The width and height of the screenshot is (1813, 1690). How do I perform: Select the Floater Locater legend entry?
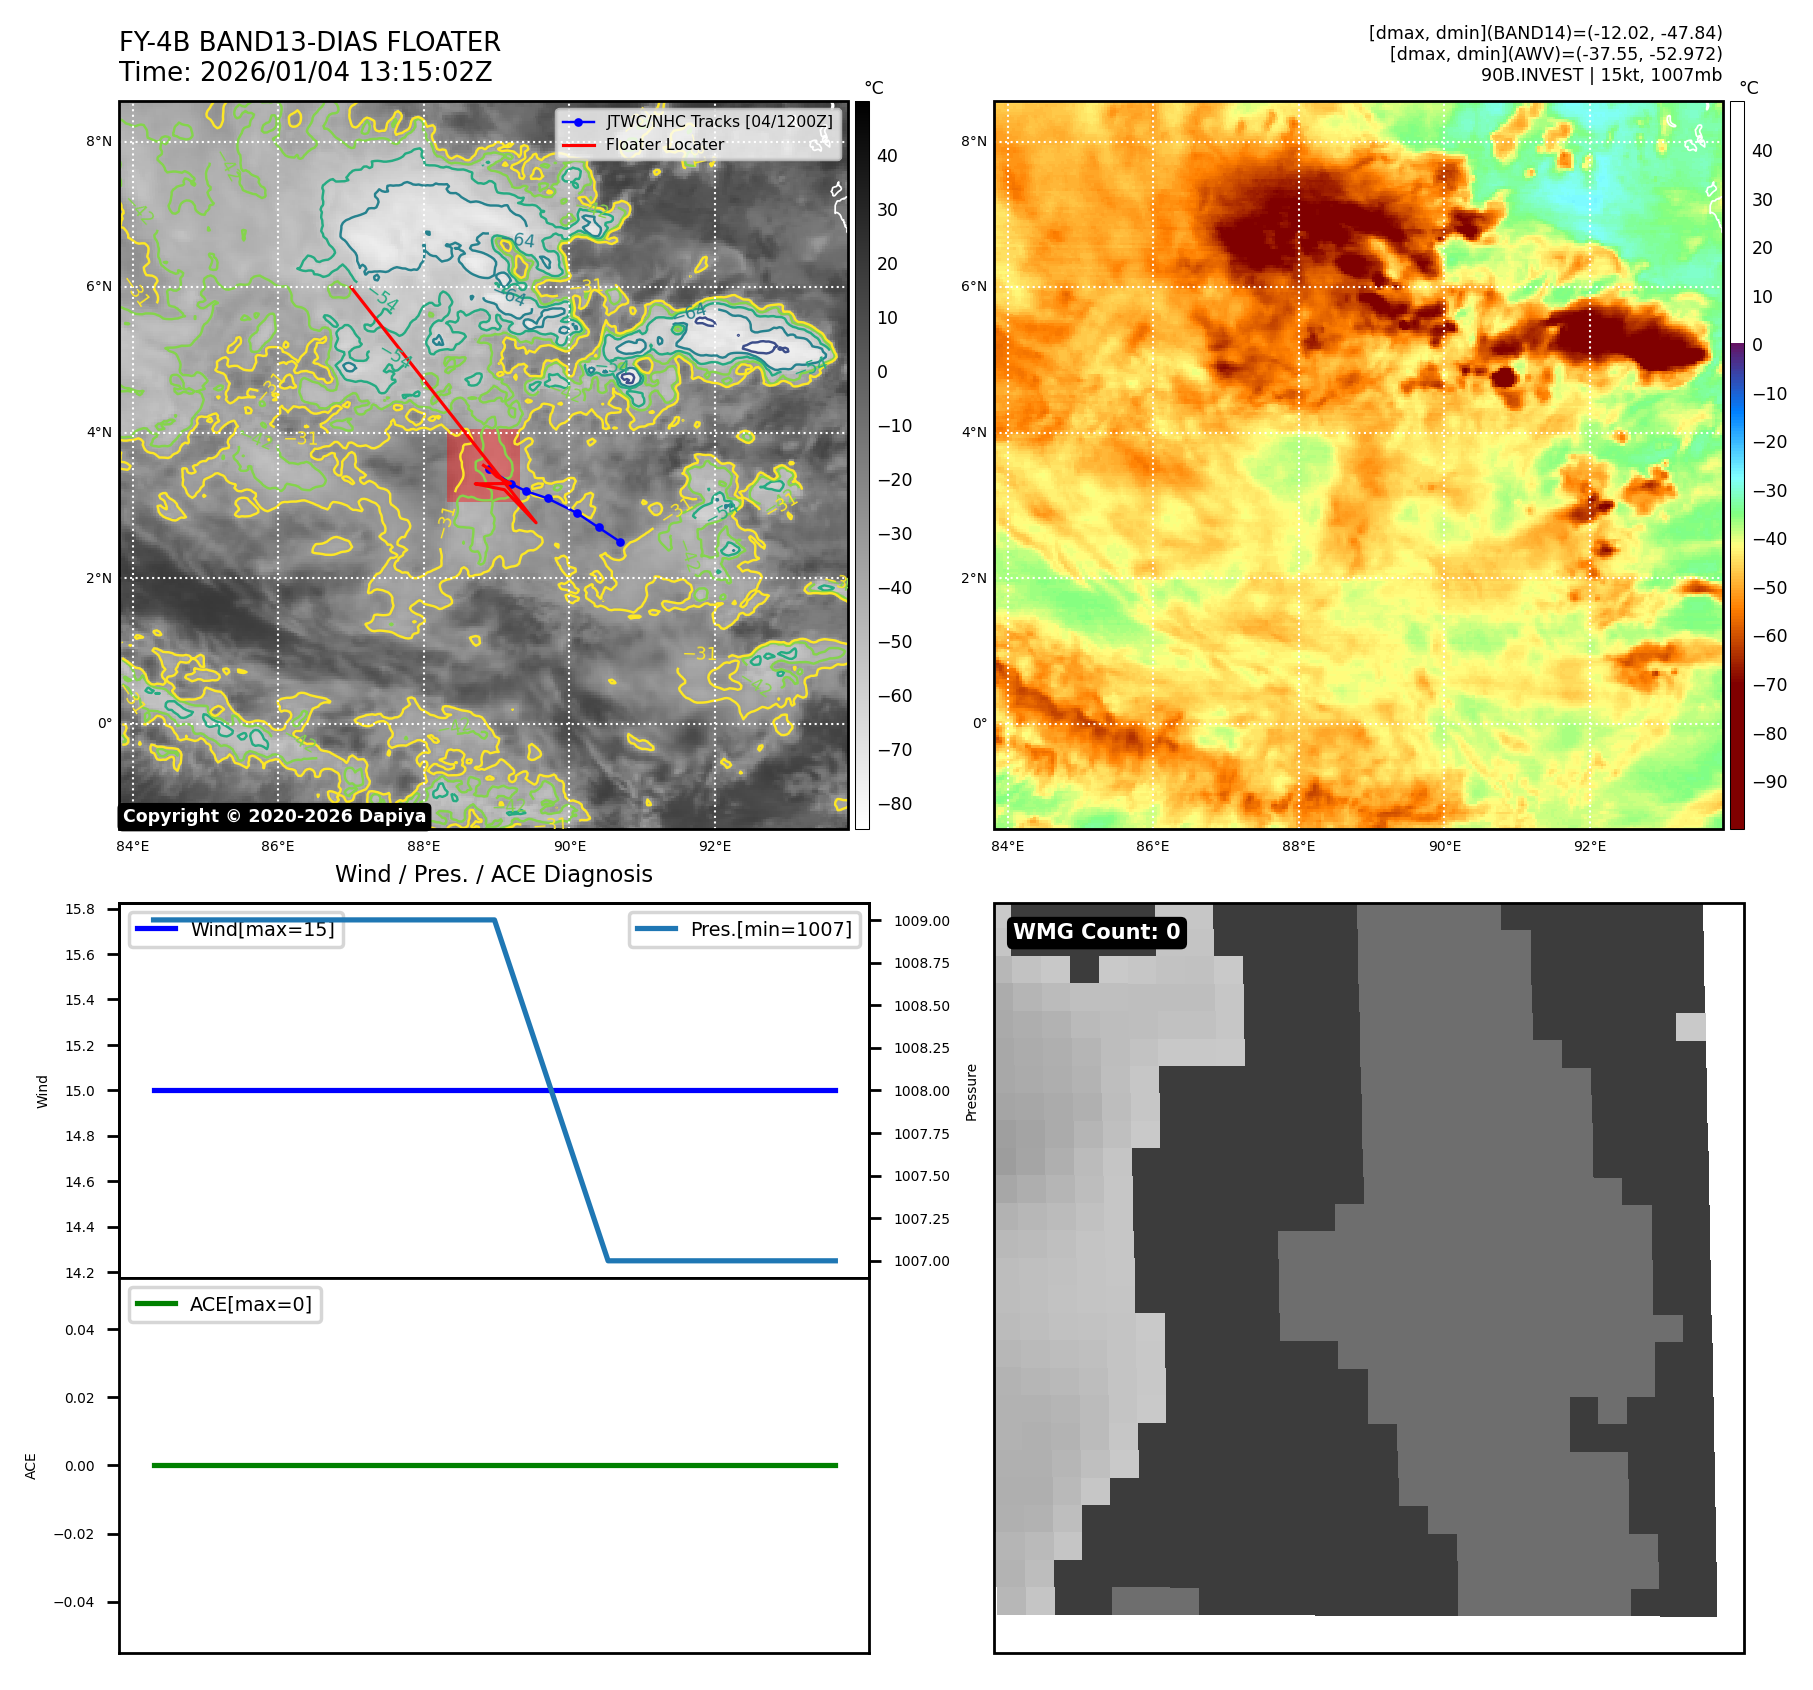(664, 144)
